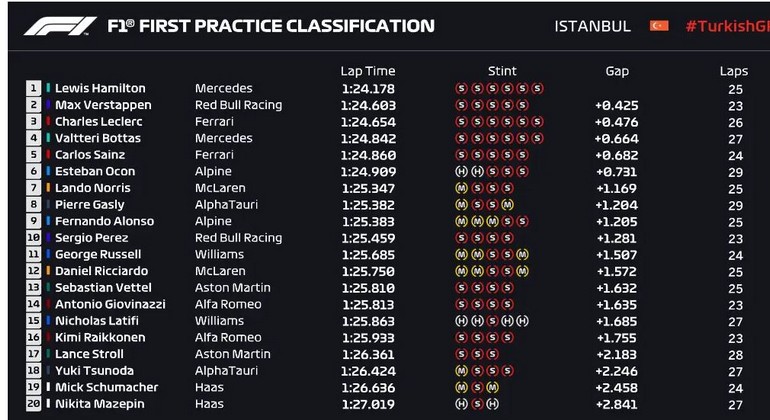Viewport: 770px width, 420px height.
Task: Click the position 20 badge beside Nikita Mazepin
Action: 33,404
